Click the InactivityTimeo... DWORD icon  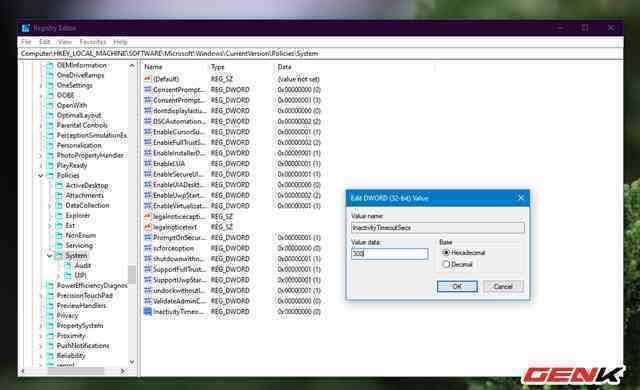pos(148,312)
